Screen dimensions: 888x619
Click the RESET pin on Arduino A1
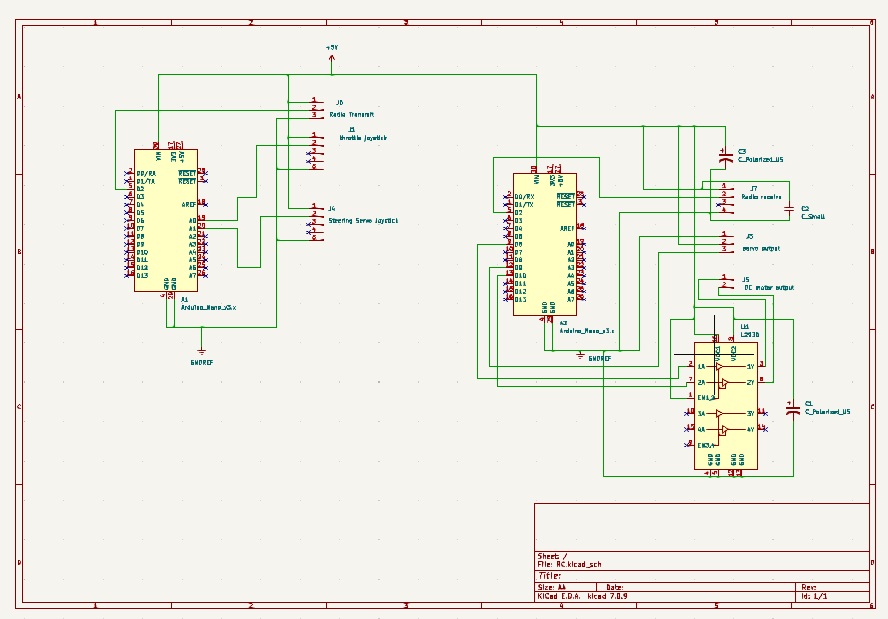point(187,173)
